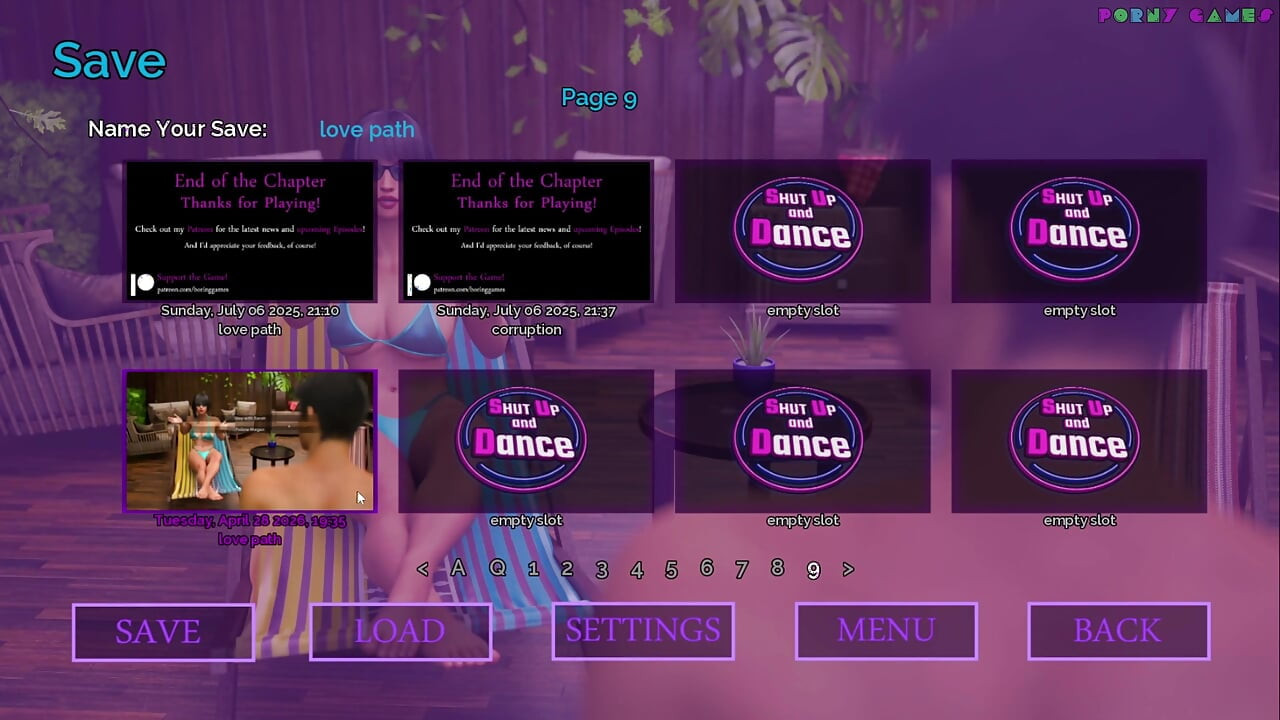Open the LOAD screen
This screenshot has height=720, width=1280.
[400, 632]
